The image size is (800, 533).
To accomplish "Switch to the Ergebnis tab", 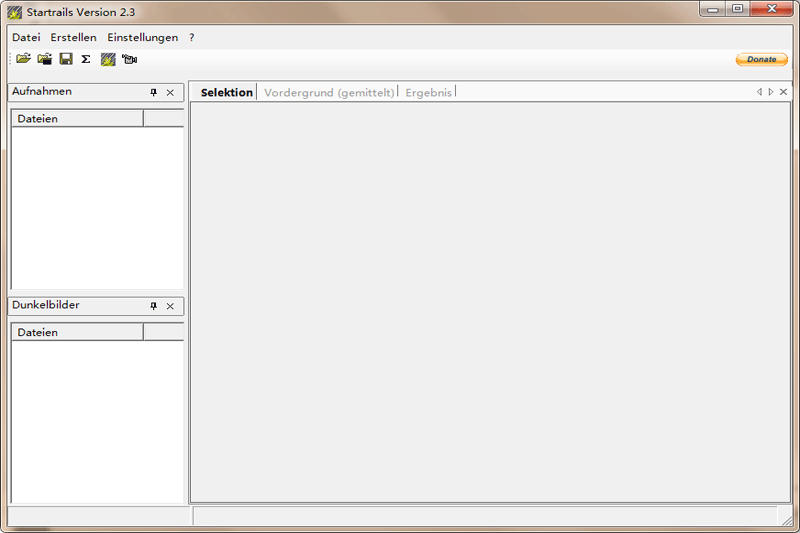I will click(428, 92).
